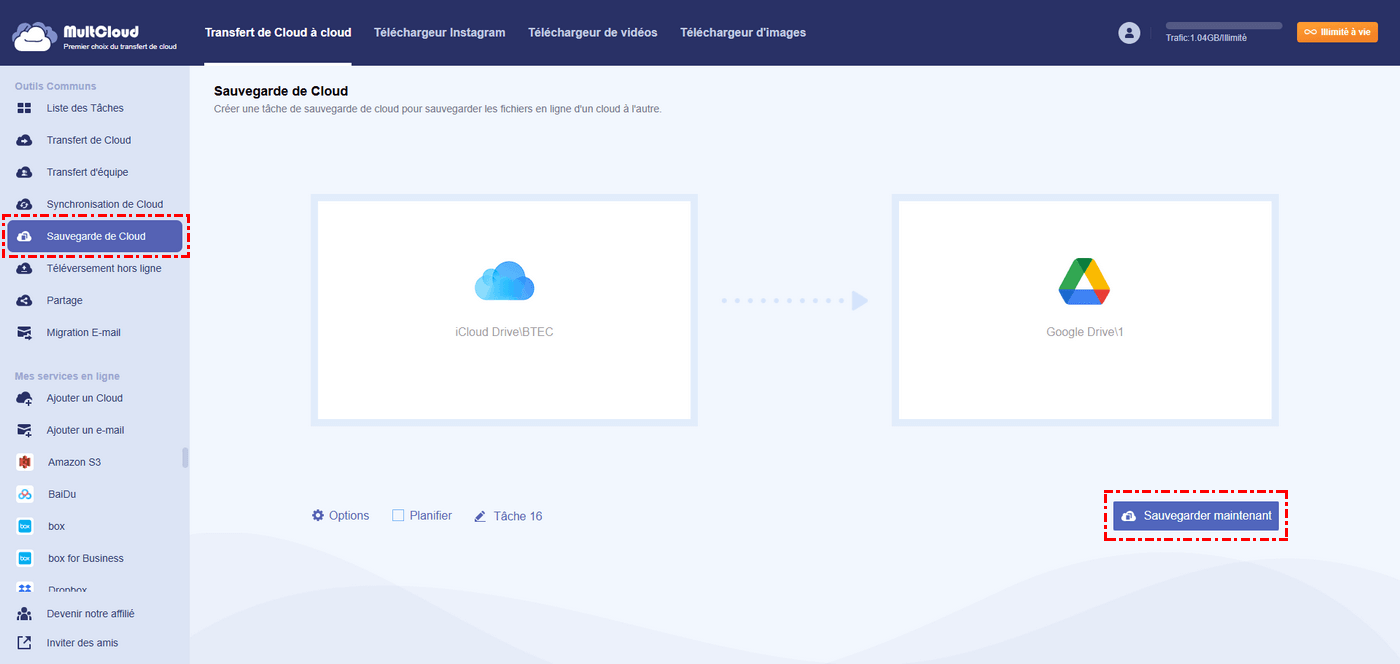Viewport: 1400px width, 664px height.
Task: Click the Partage label
Action: [64, 300]
